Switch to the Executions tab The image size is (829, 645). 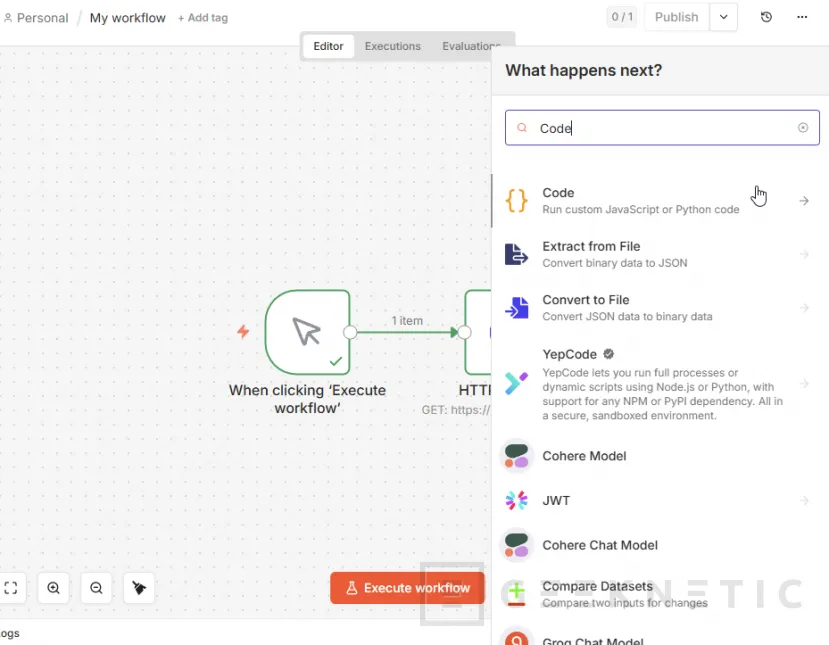tap(392, 46)
